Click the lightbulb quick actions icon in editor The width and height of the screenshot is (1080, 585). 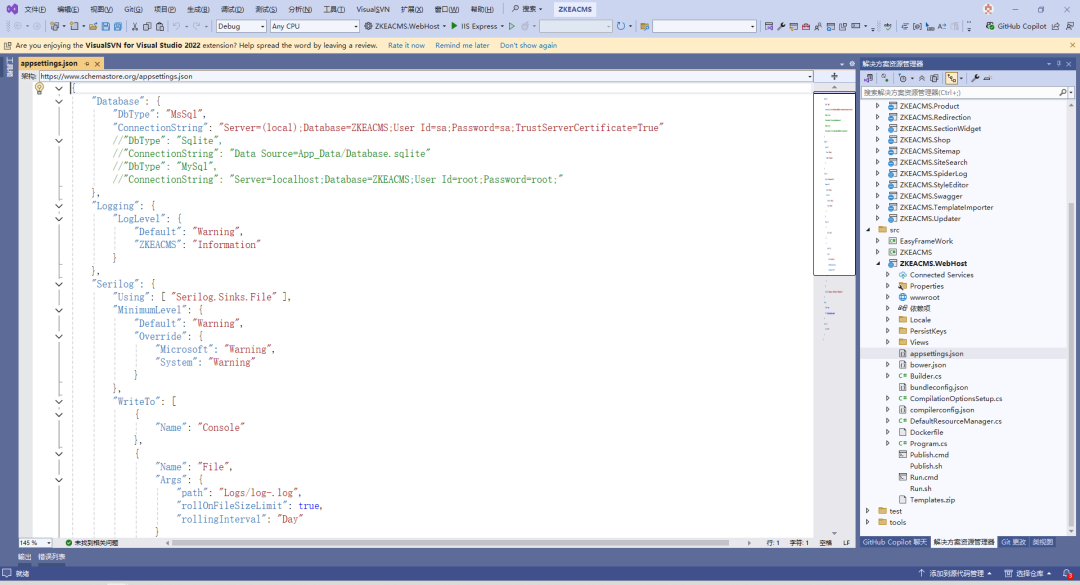[39, 88]
